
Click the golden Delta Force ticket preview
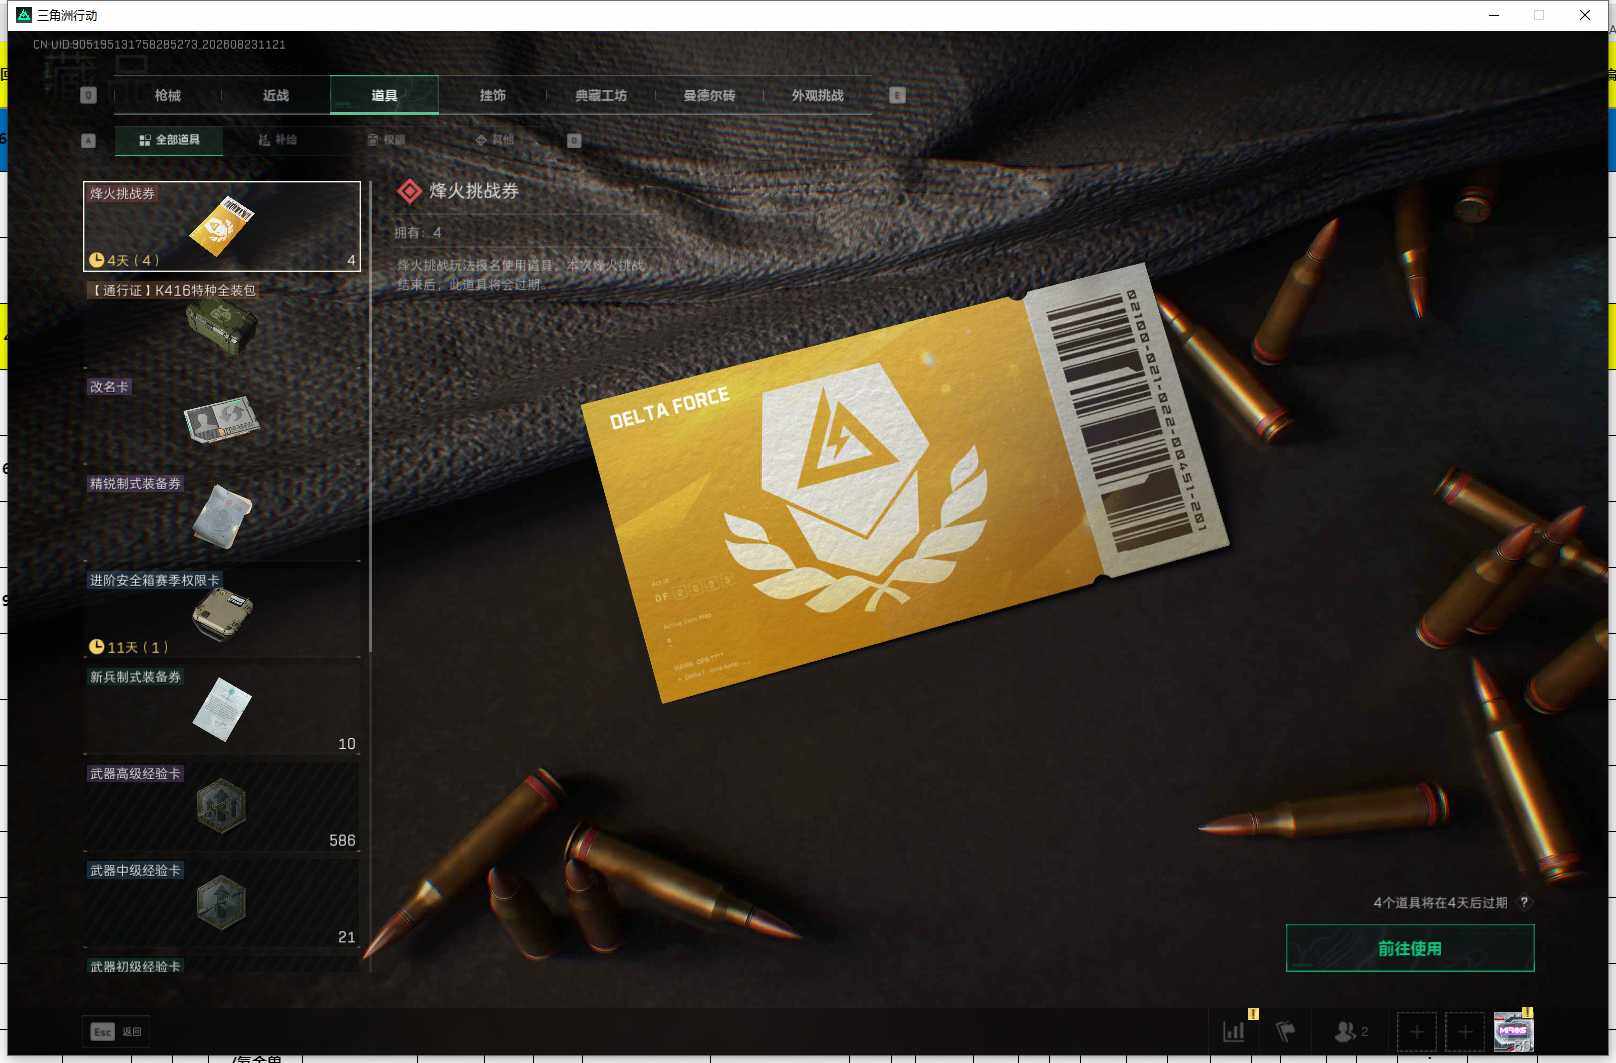(905, 483)
